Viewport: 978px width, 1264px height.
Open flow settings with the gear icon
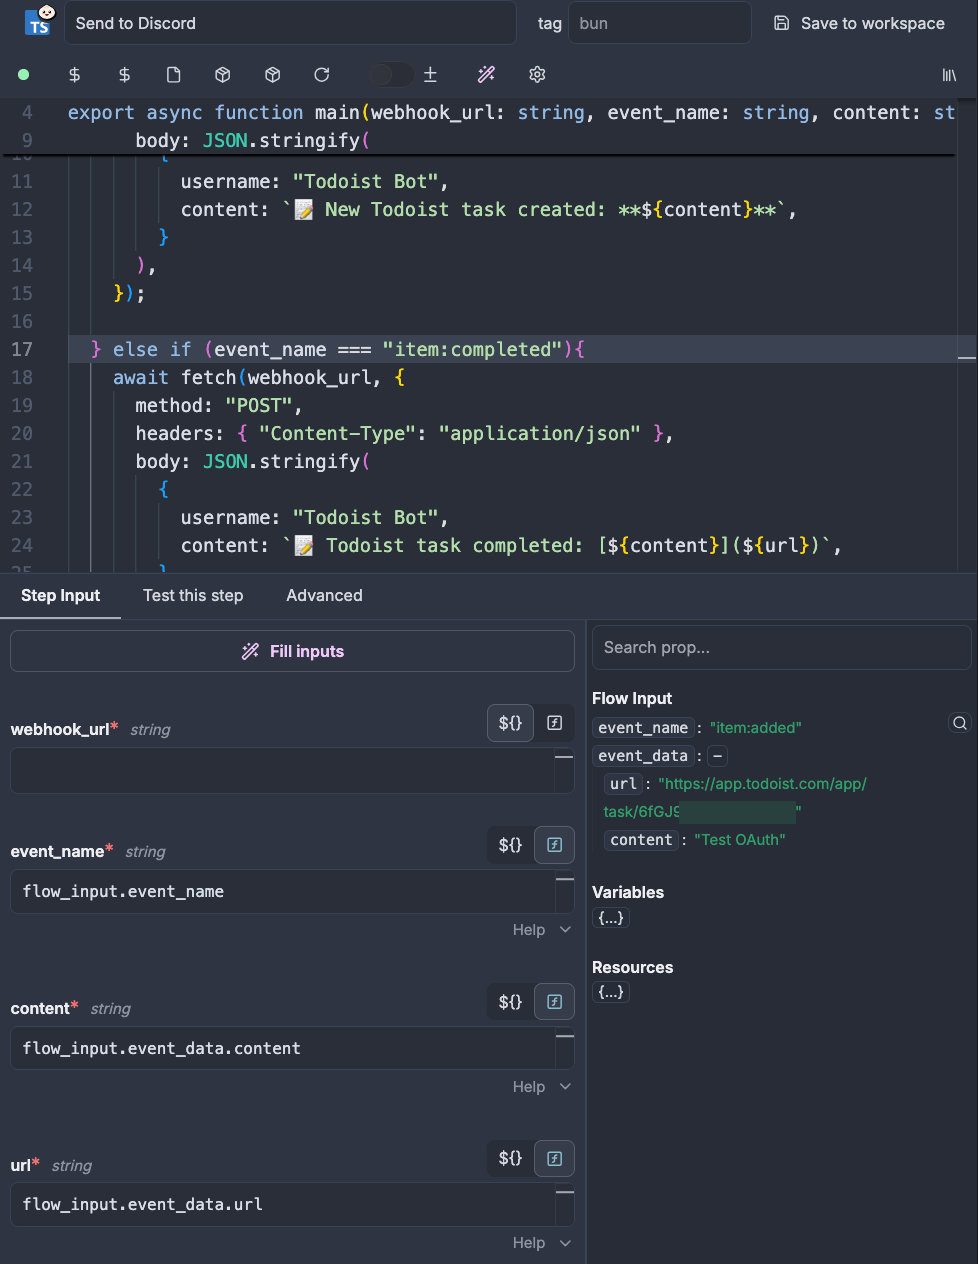pyautogui.click(x=537, y=74)
